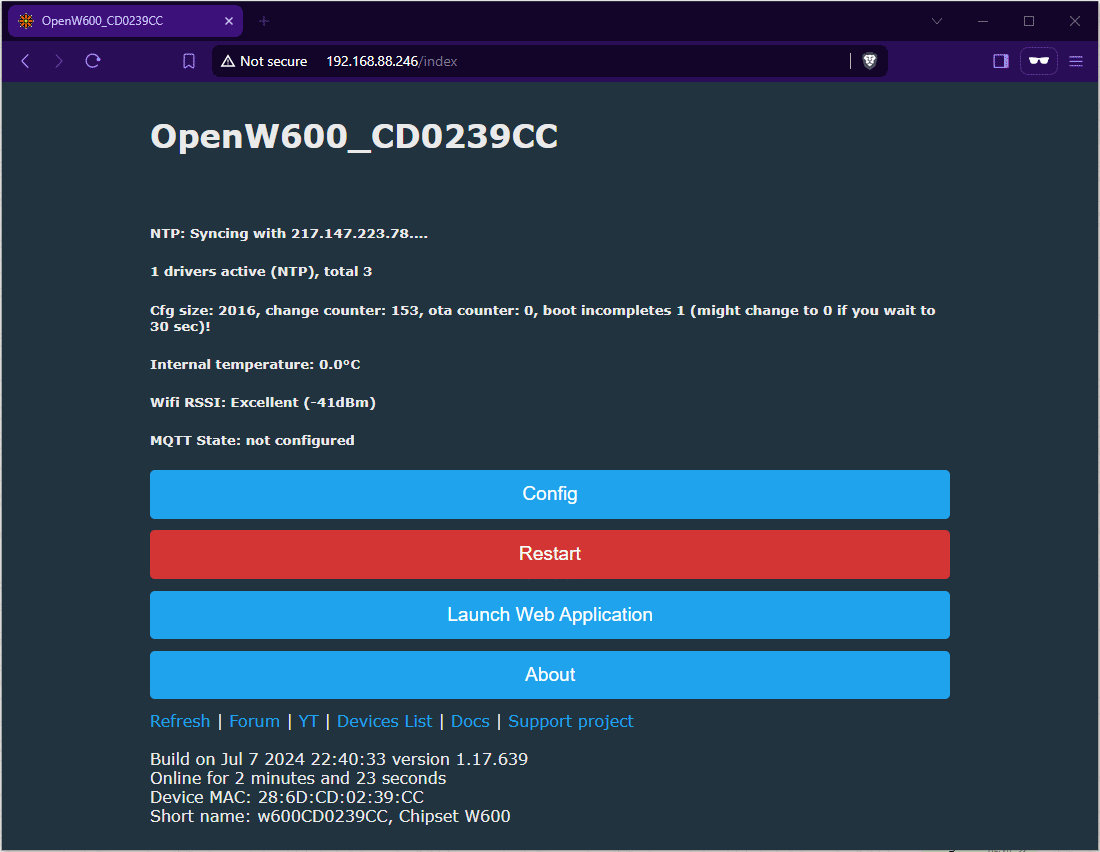Open the Not secure site warning

(264, 61)
